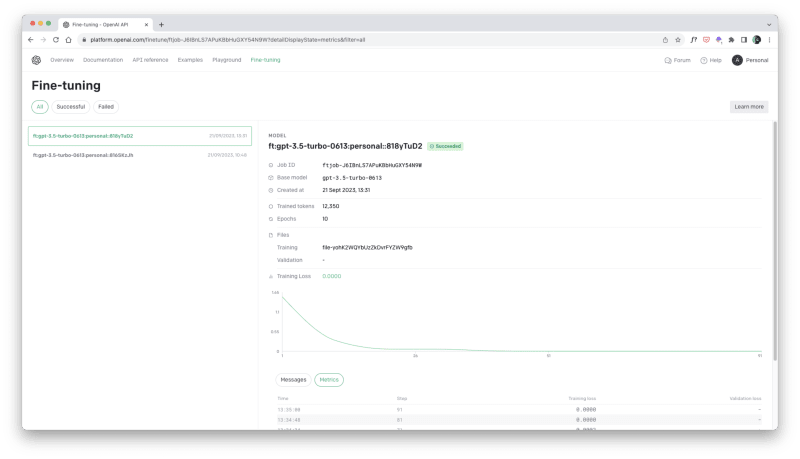Click the Trained tokens value 12,350
This screenshot has width=800, height=459.
(x=331, y=207)
